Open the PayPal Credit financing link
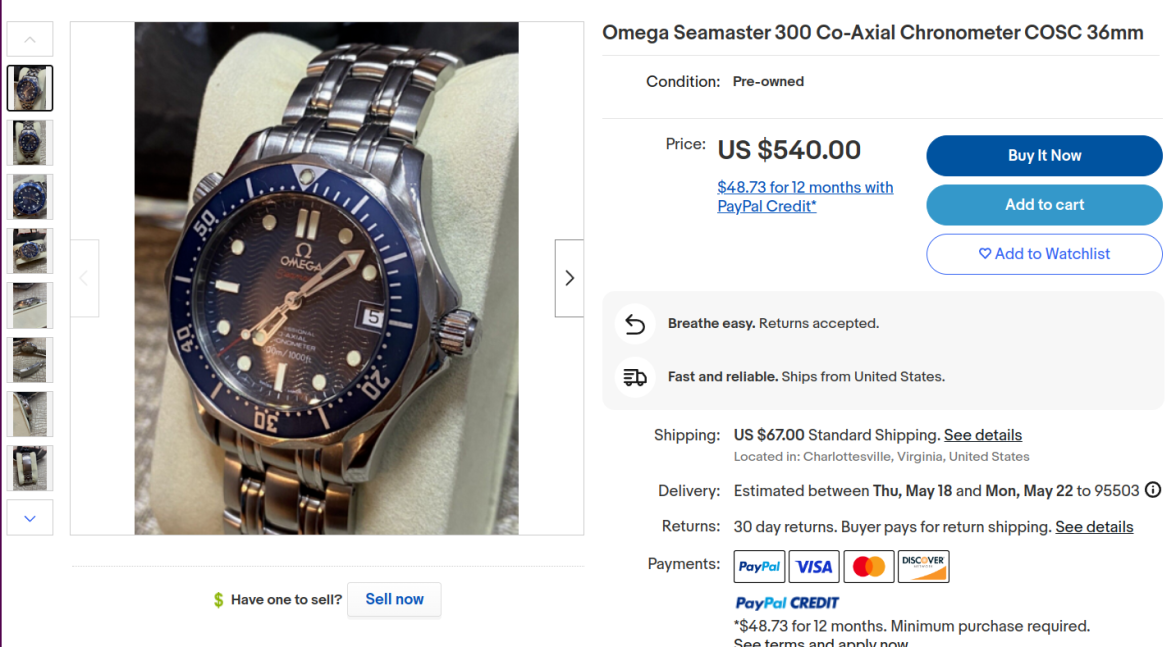Viewport: 1176px width, 647px height. (805, 197)
